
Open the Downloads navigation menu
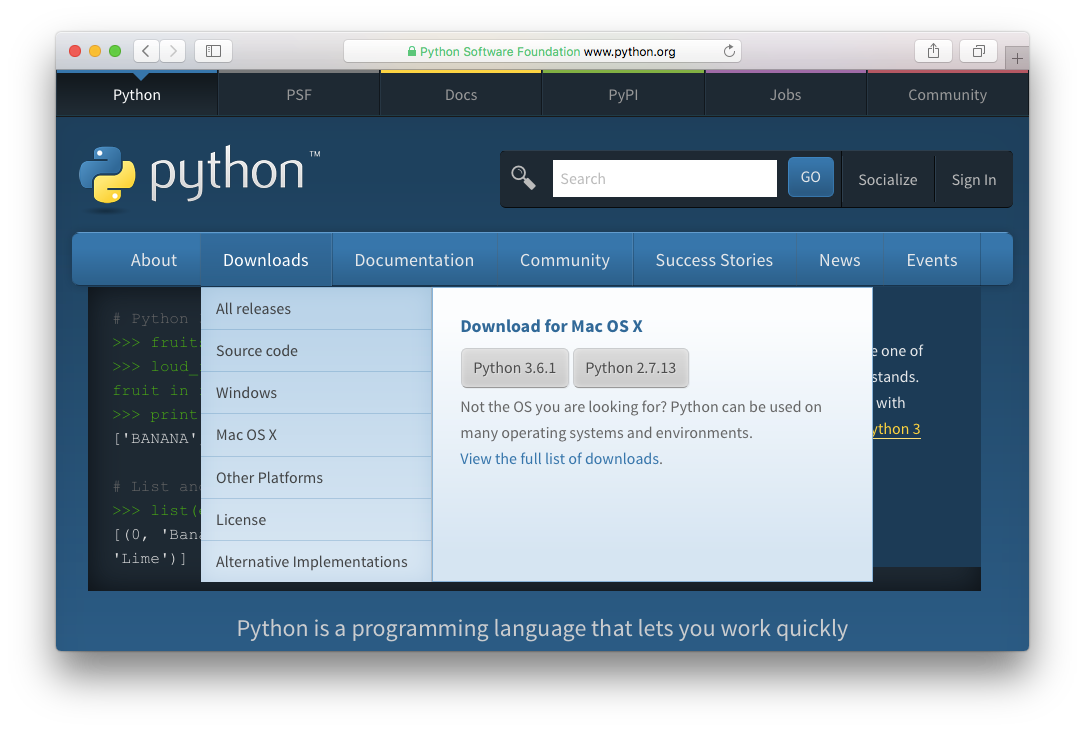pyautogui.click(x=266, y=260)
